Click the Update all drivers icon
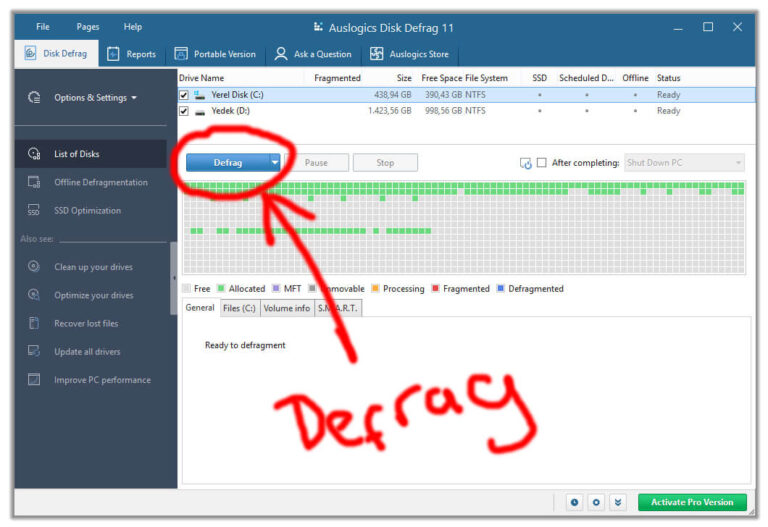768x527 pixels. click(x=34, y=351)
